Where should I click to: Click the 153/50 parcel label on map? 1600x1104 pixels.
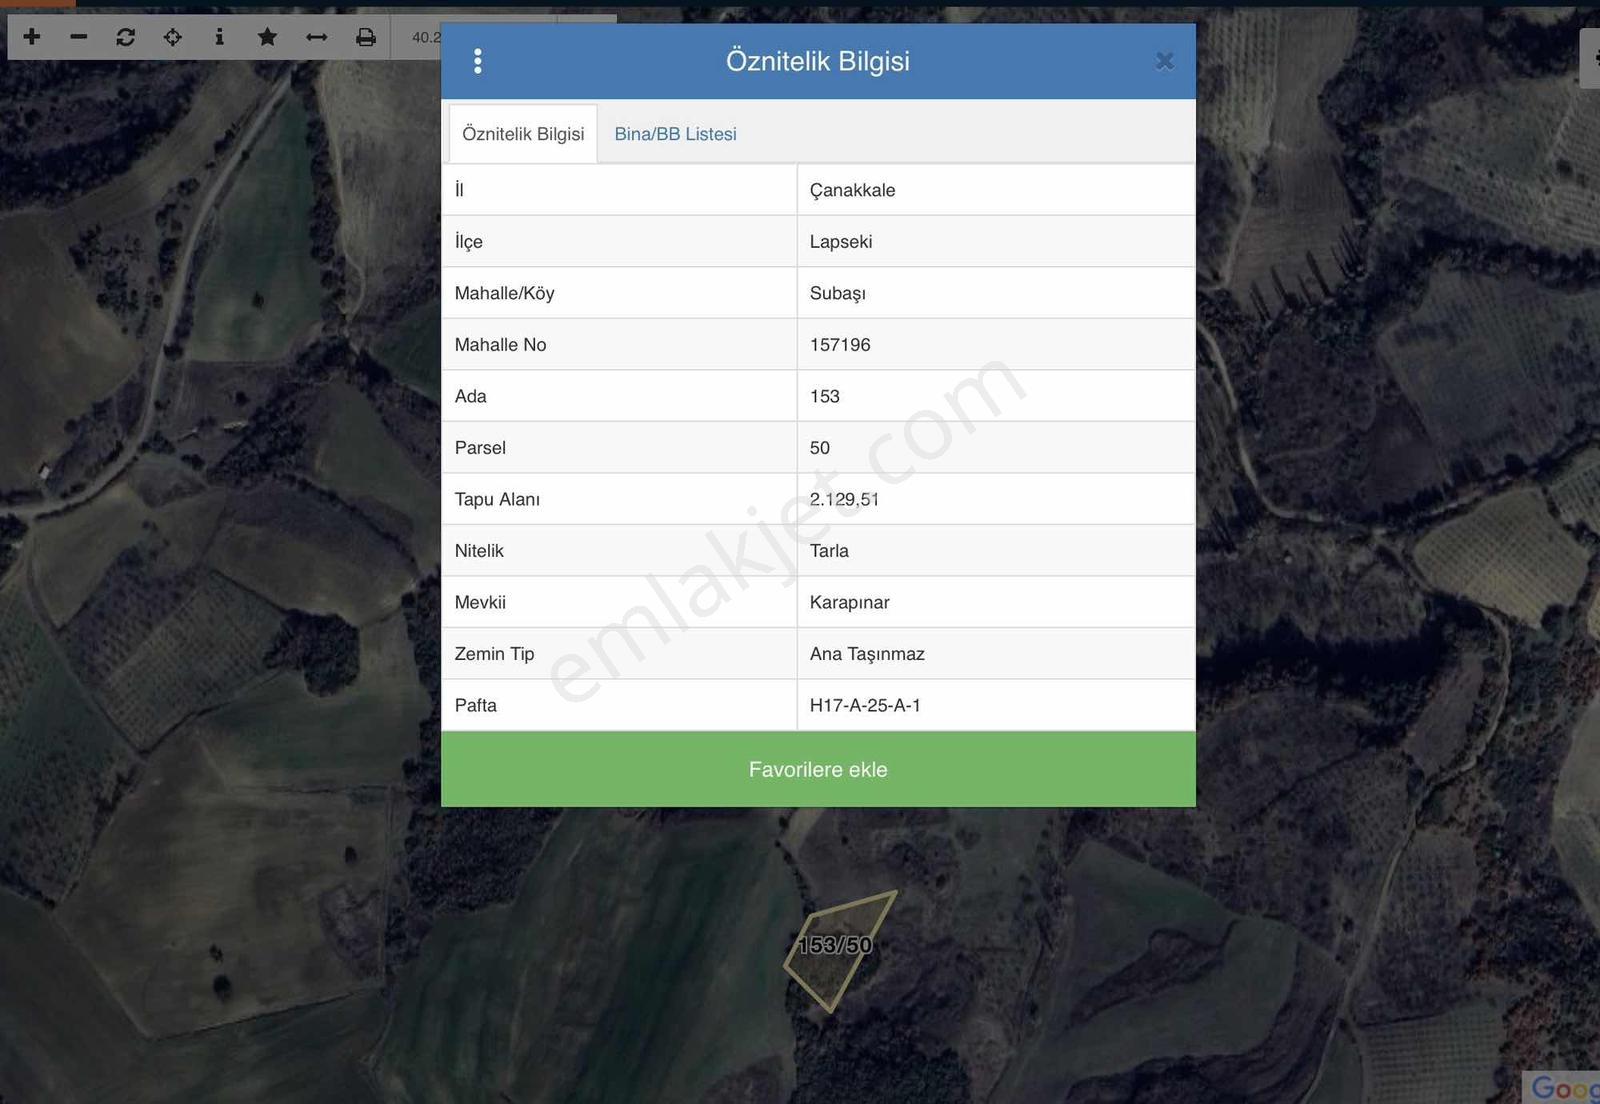pyautogui.click(x=836, y=945)
